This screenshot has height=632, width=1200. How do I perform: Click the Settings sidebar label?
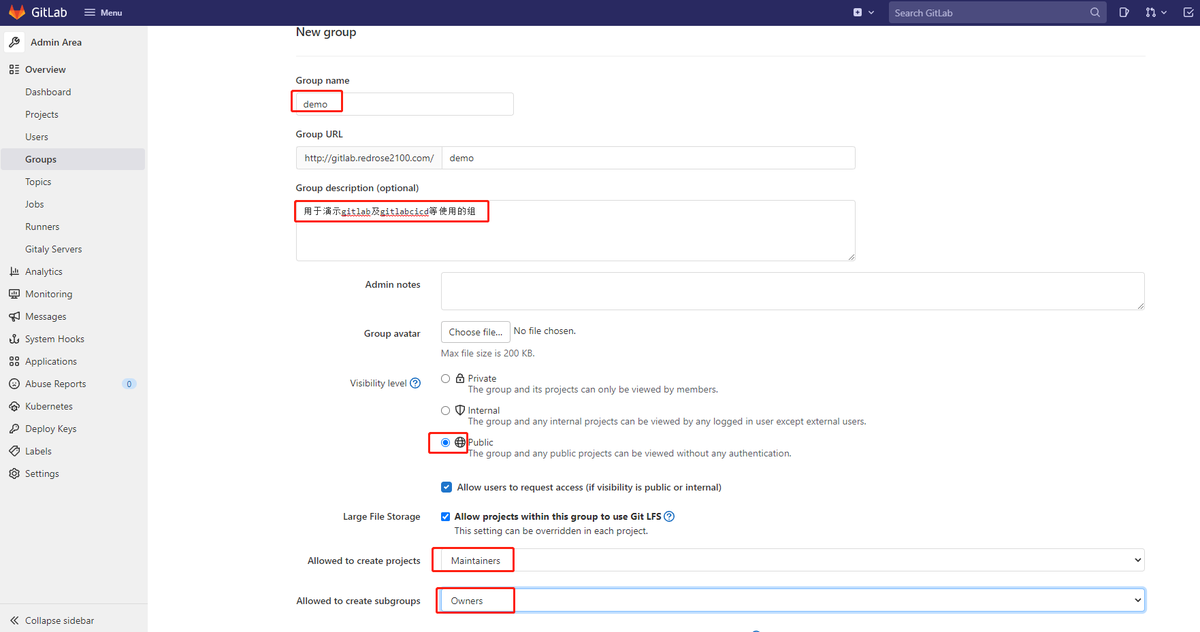point(42,474)
